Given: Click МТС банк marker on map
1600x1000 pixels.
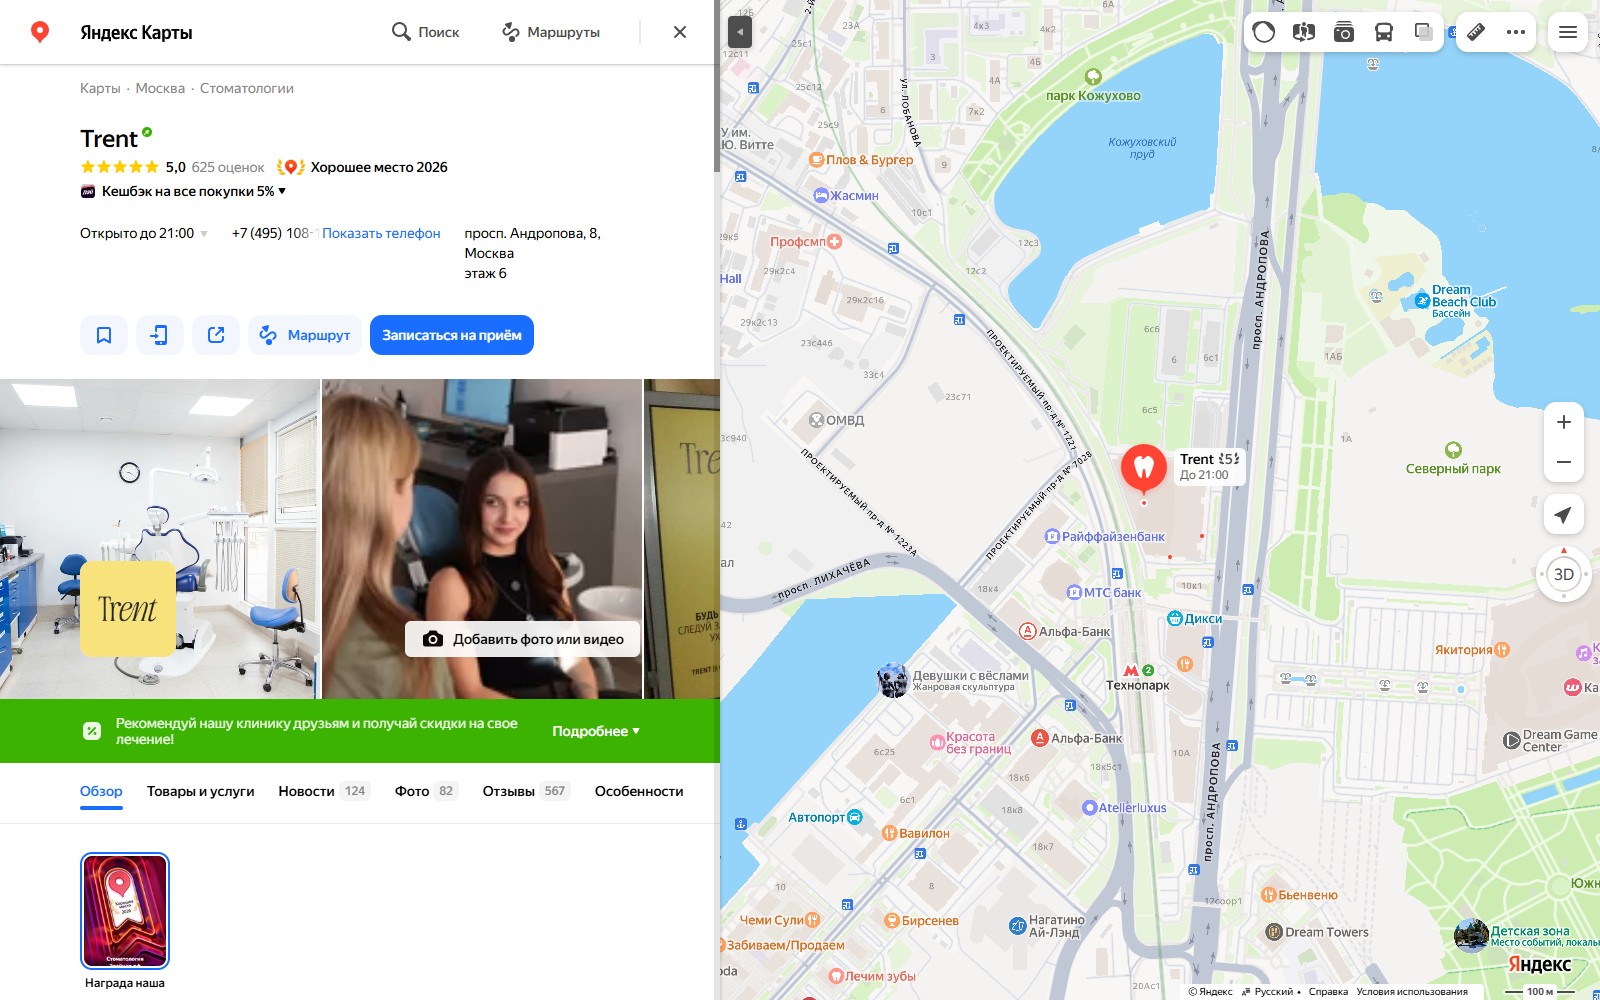Looking at the screenshot, I should [x=1104, y=592].
